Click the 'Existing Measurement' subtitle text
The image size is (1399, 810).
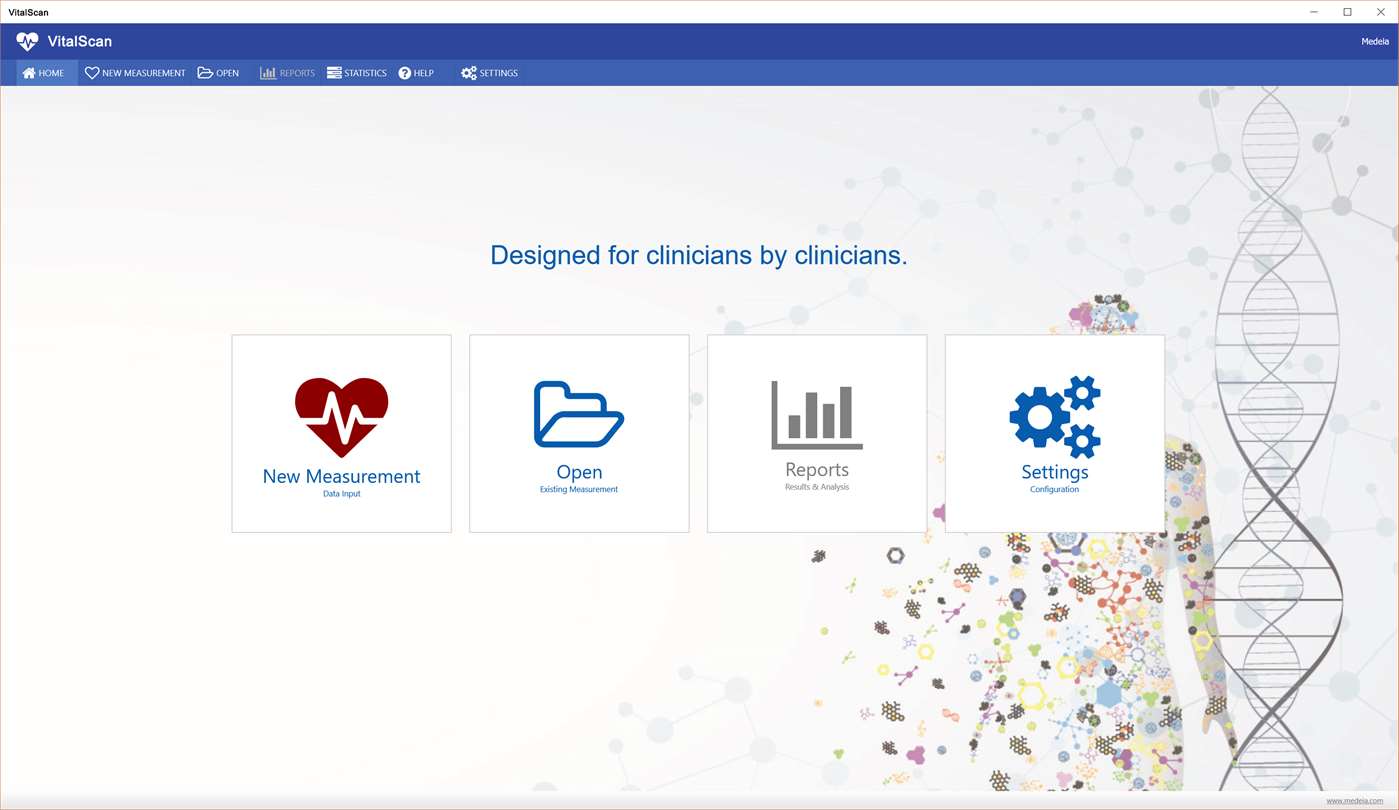tap(579, 490)
